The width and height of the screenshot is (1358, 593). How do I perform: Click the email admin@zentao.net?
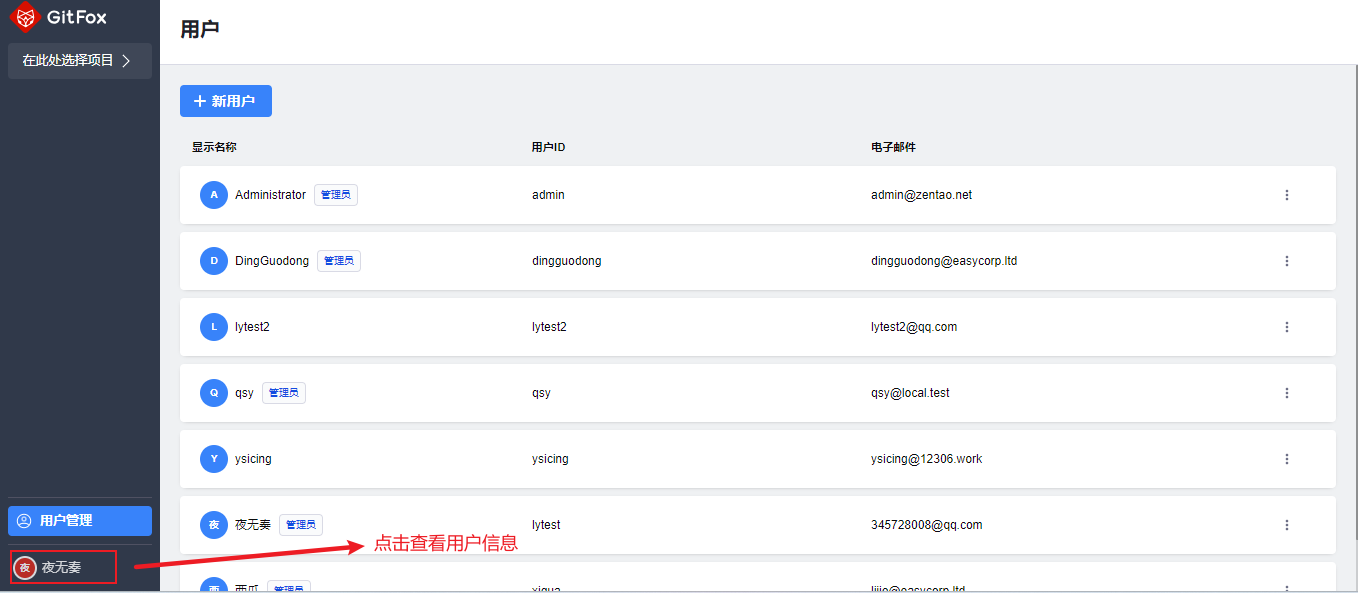point(921,195)
